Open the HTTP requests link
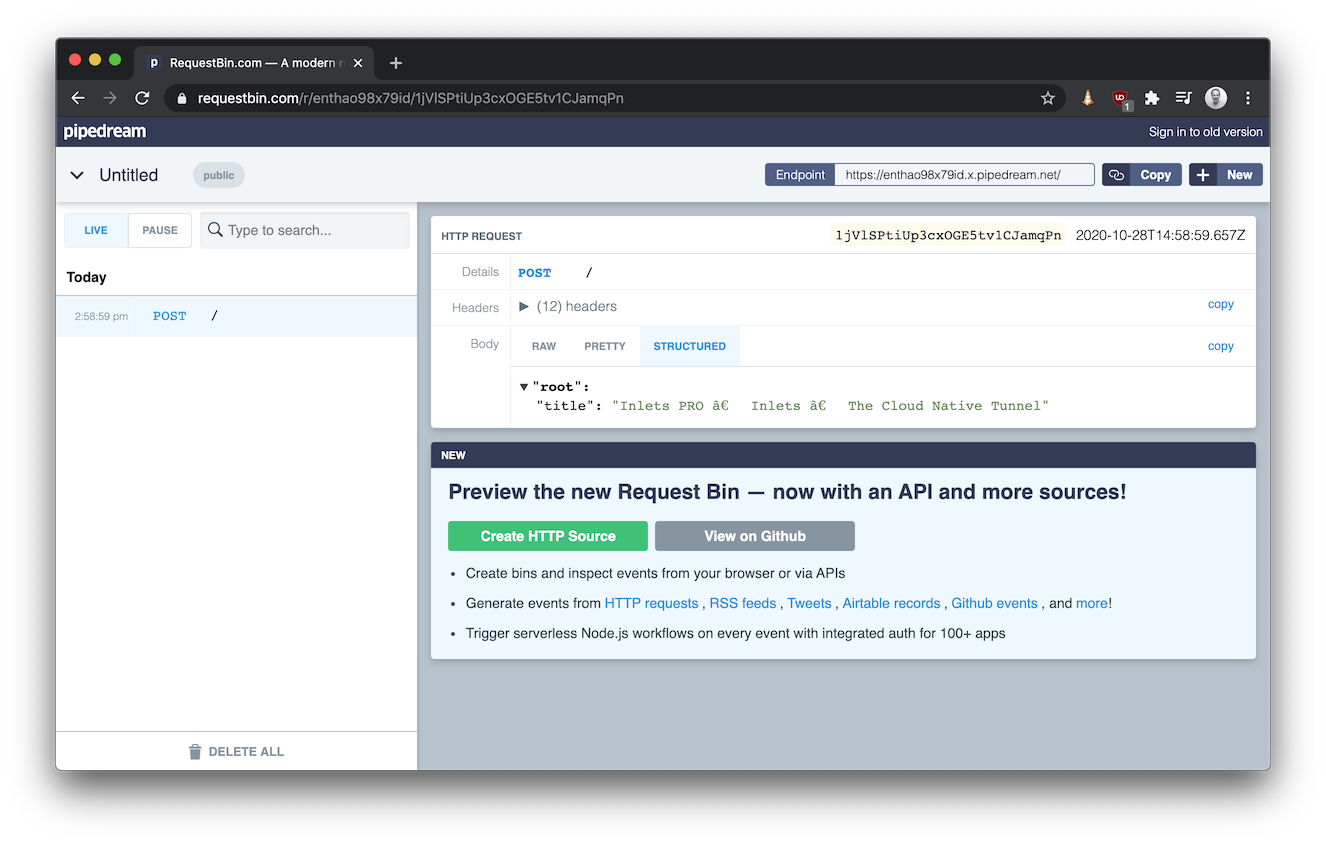This screenshot has height=844, width=1326. click(652, 603)
